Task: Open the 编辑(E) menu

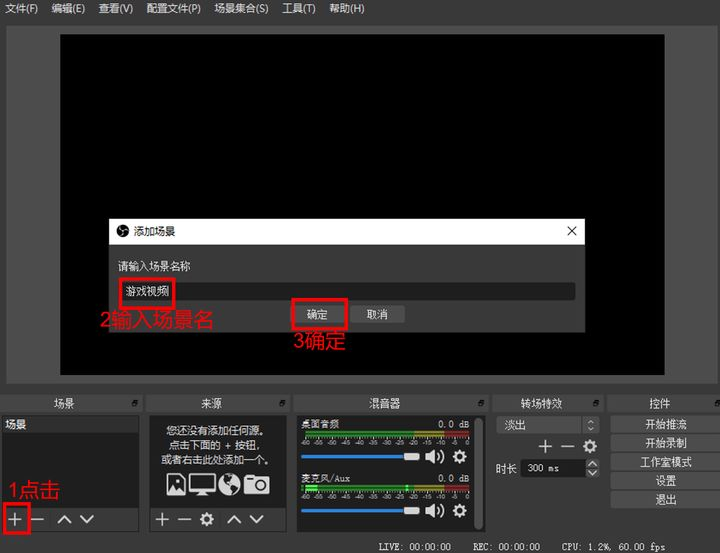Action: 68,8
